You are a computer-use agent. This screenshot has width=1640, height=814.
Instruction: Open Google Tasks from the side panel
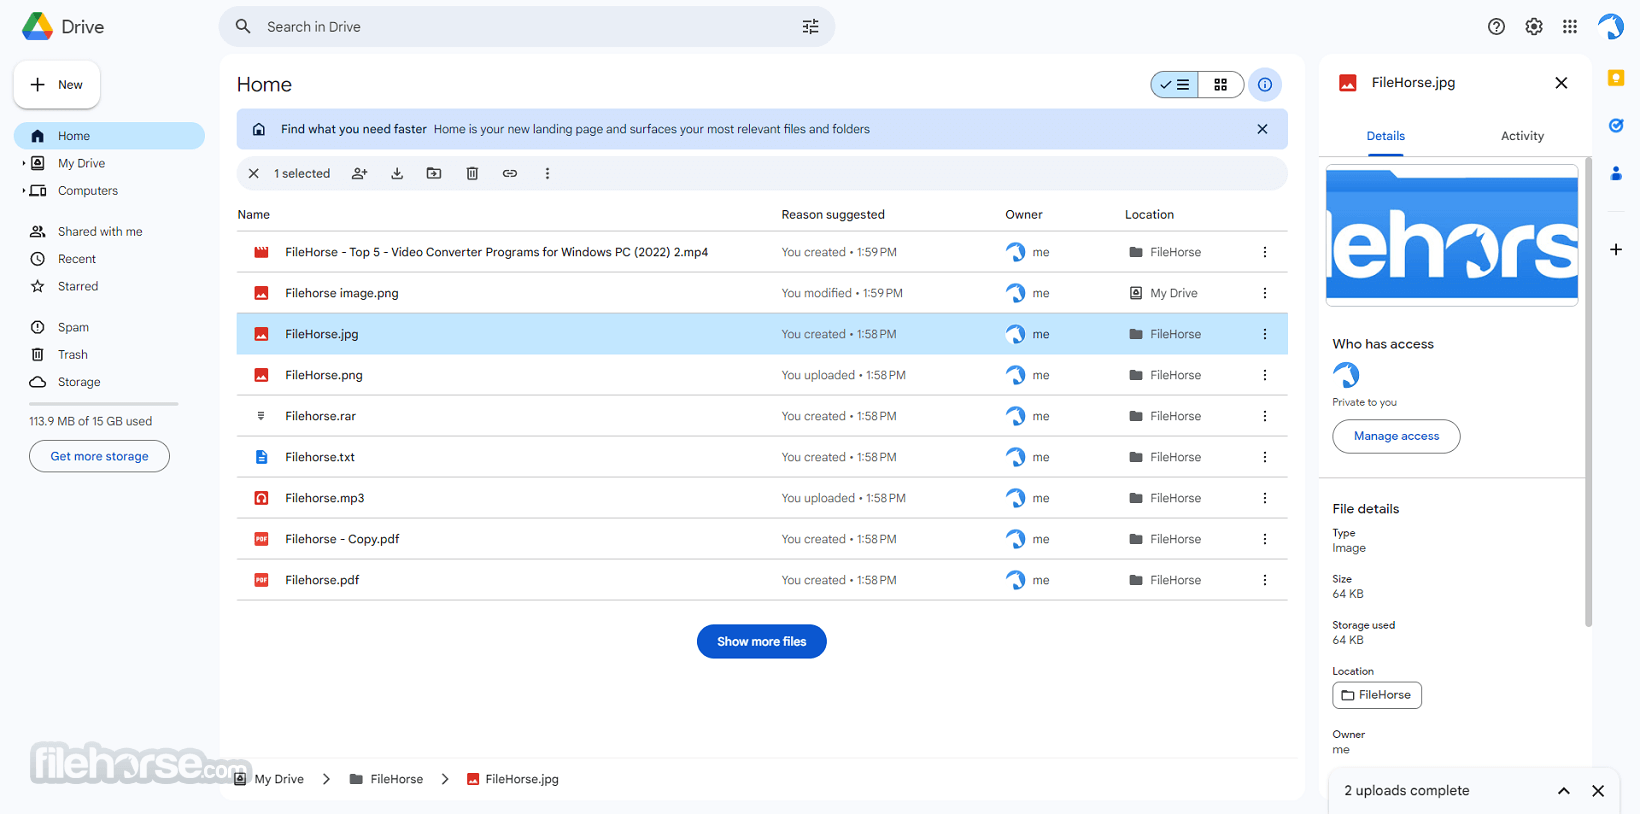[x=1616, y=126]
